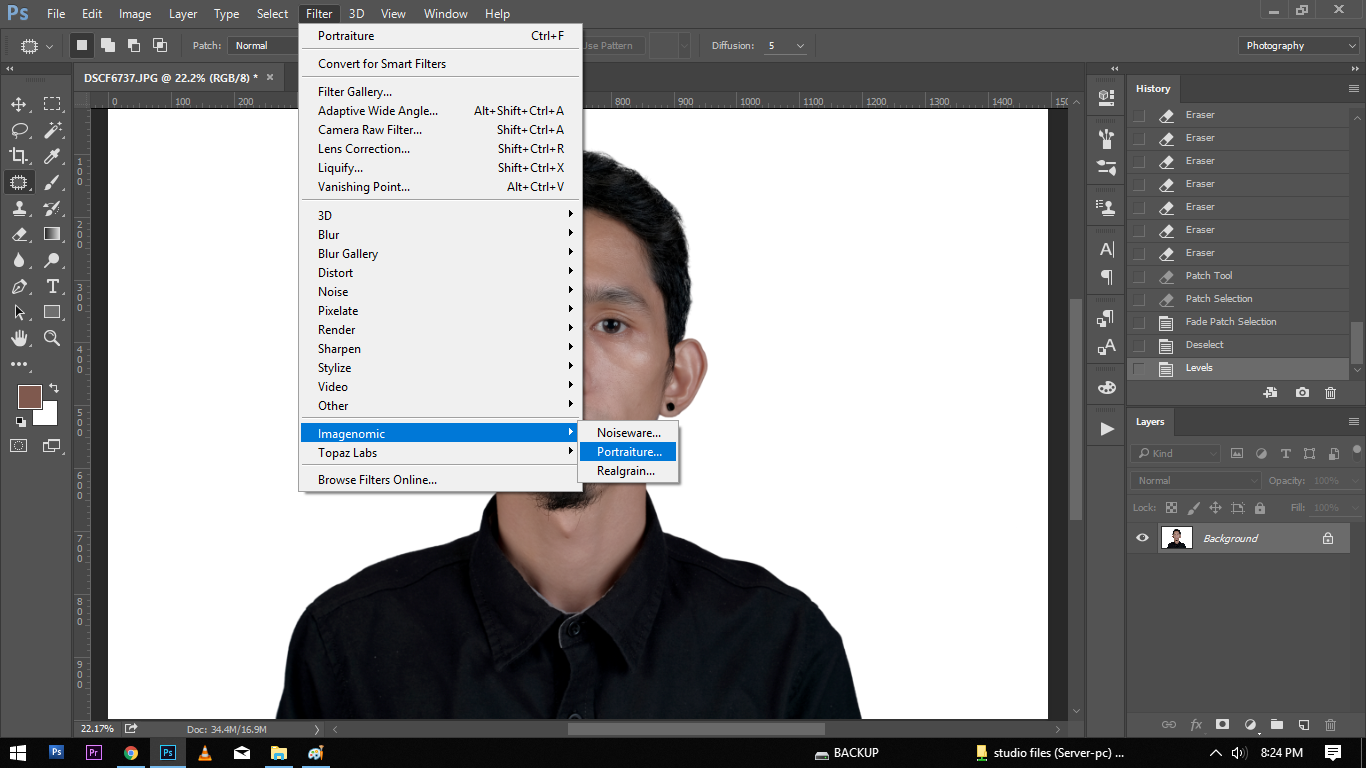
Task: Select the Clone Stamp tool
Action: tap(19, 208)
